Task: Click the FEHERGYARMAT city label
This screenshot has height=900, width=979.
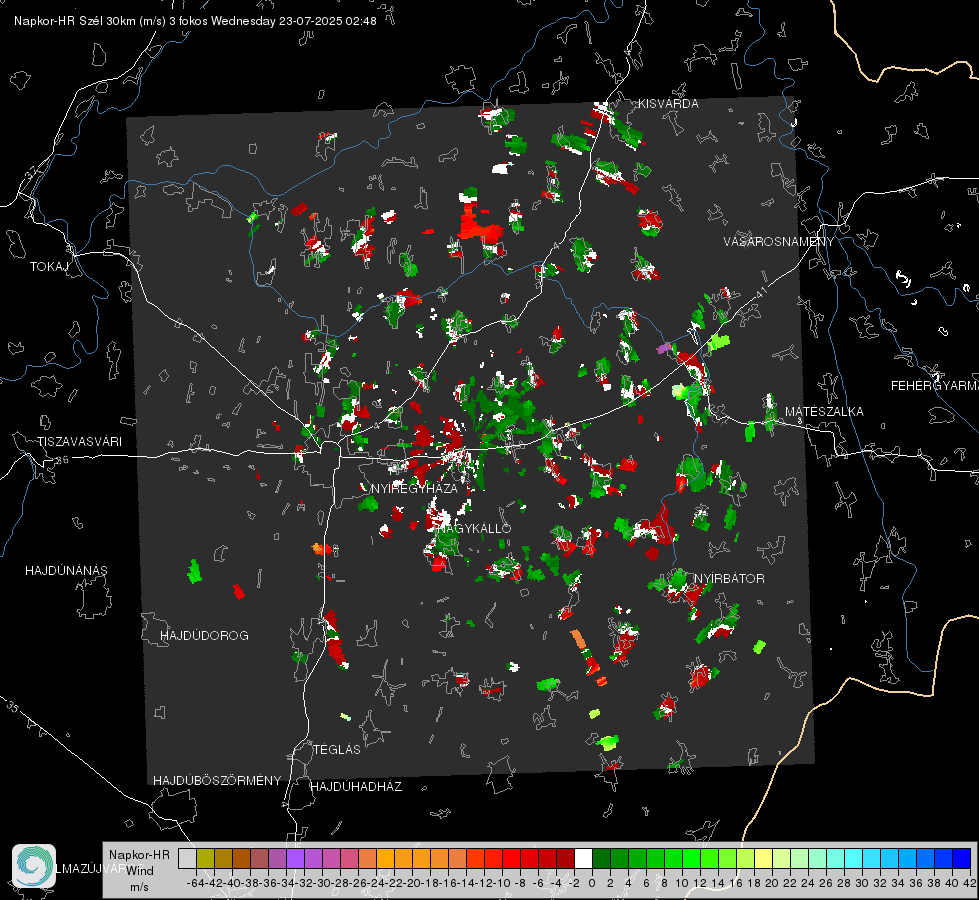Action: coord(934,386)
